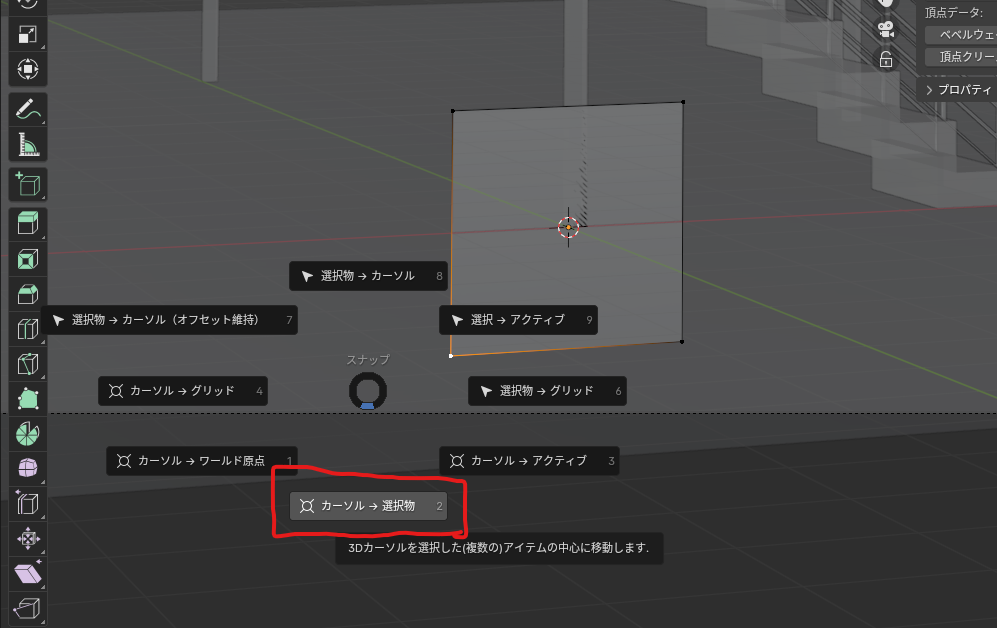Select the Transform tool in toolbar
This screenshot has width=997, height=628.
click(x=28, y=69)
